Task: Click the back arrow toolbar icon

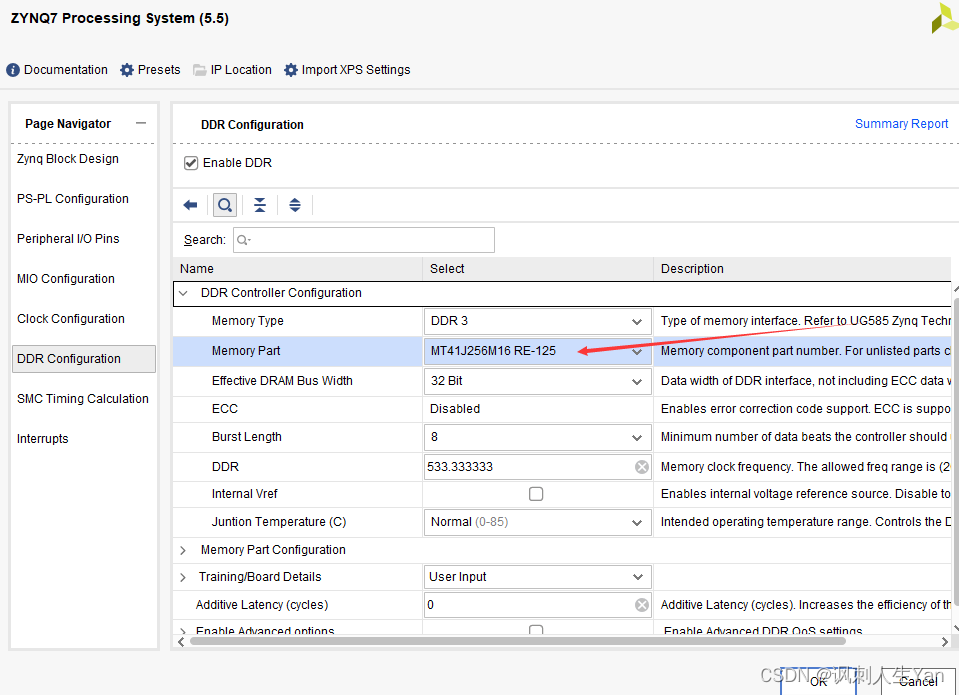Action: [x=190, y=205]
